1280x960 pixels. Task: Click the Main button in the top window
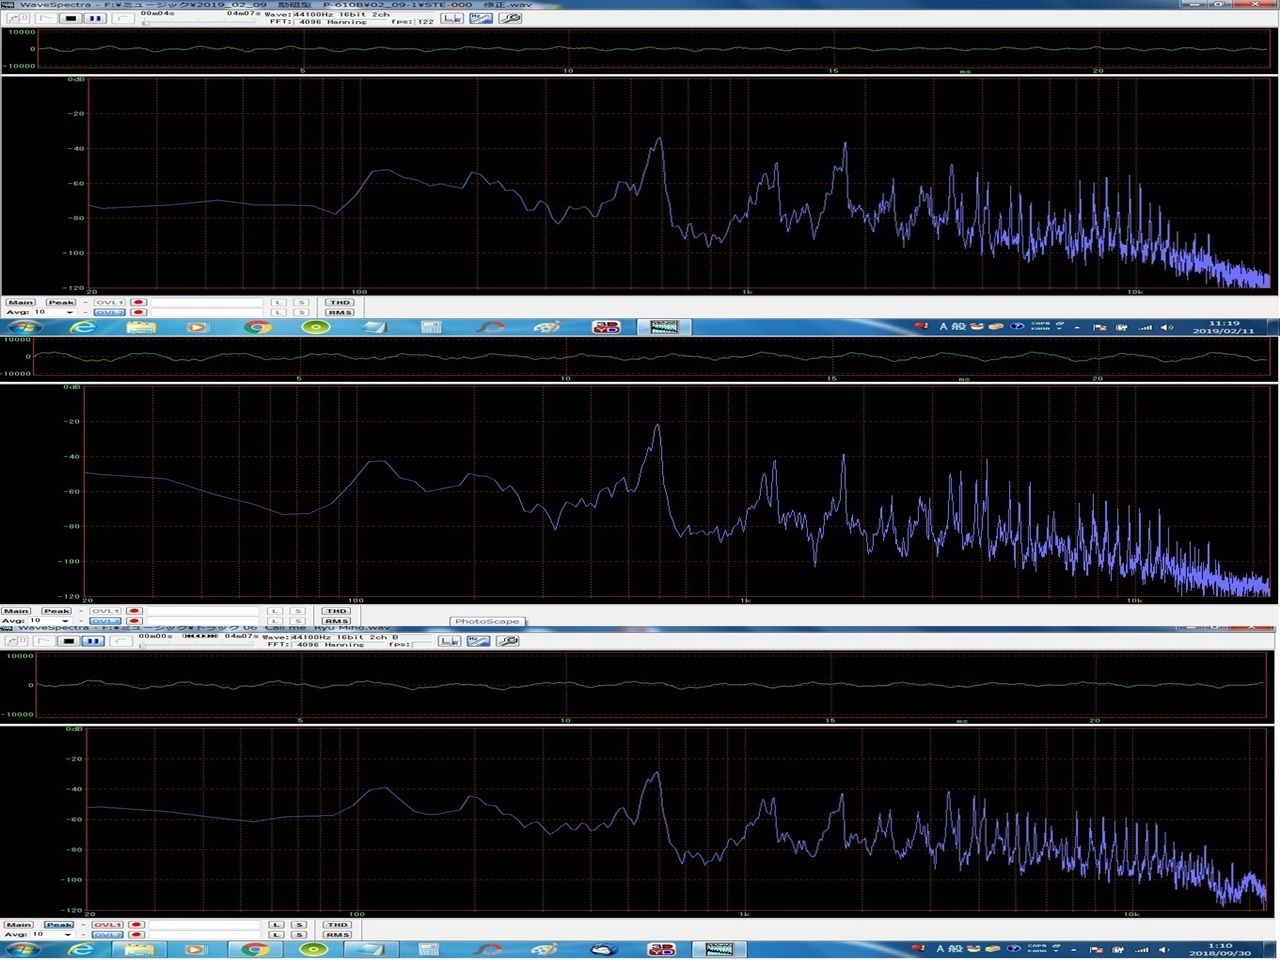[20, 302]
